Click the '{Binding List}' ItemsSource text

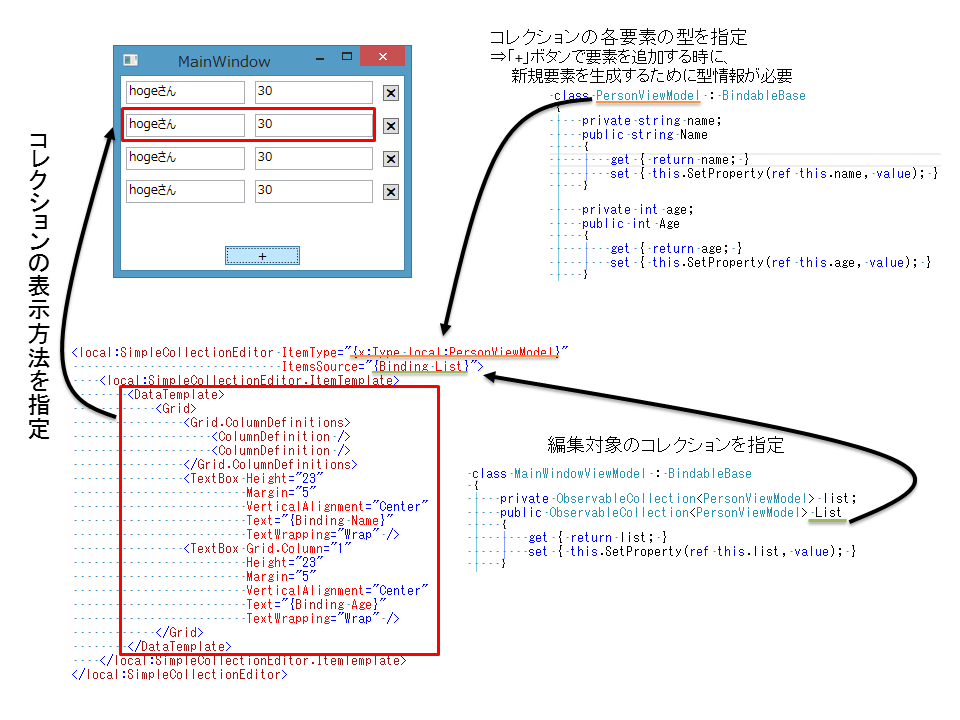click(420, 366)
